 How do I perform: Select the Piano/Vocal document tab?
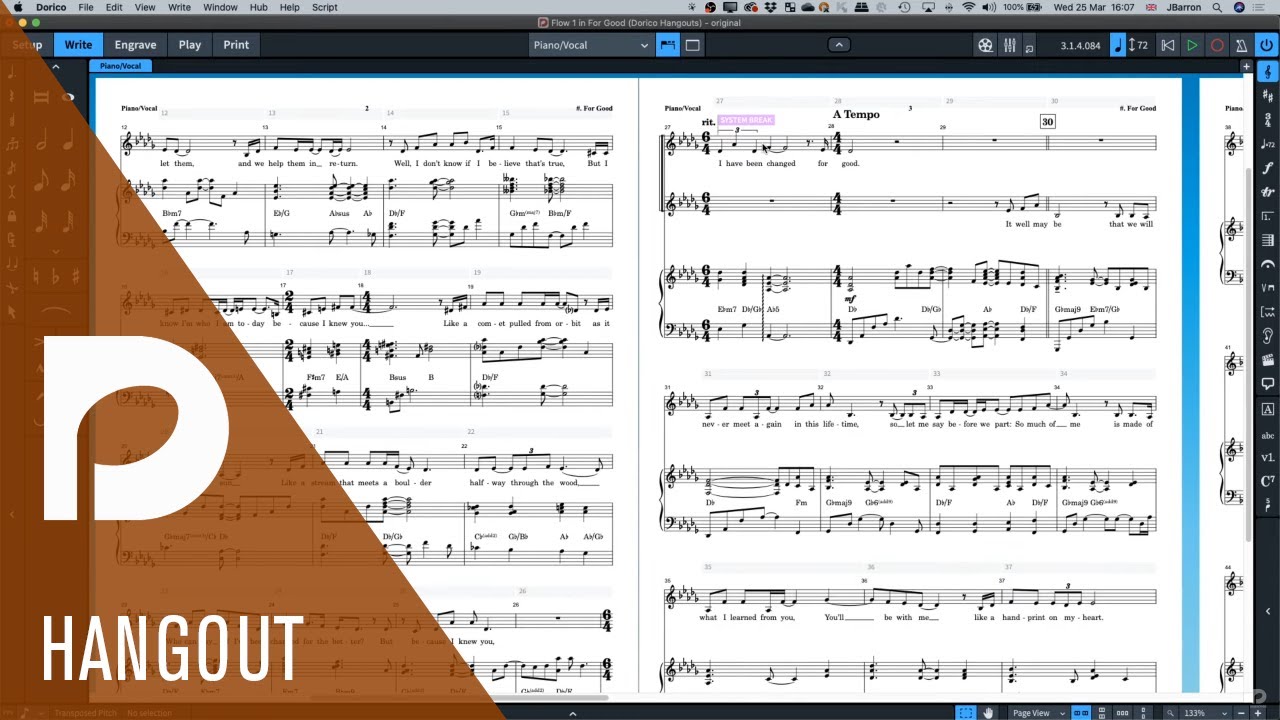tap(120, 66)
